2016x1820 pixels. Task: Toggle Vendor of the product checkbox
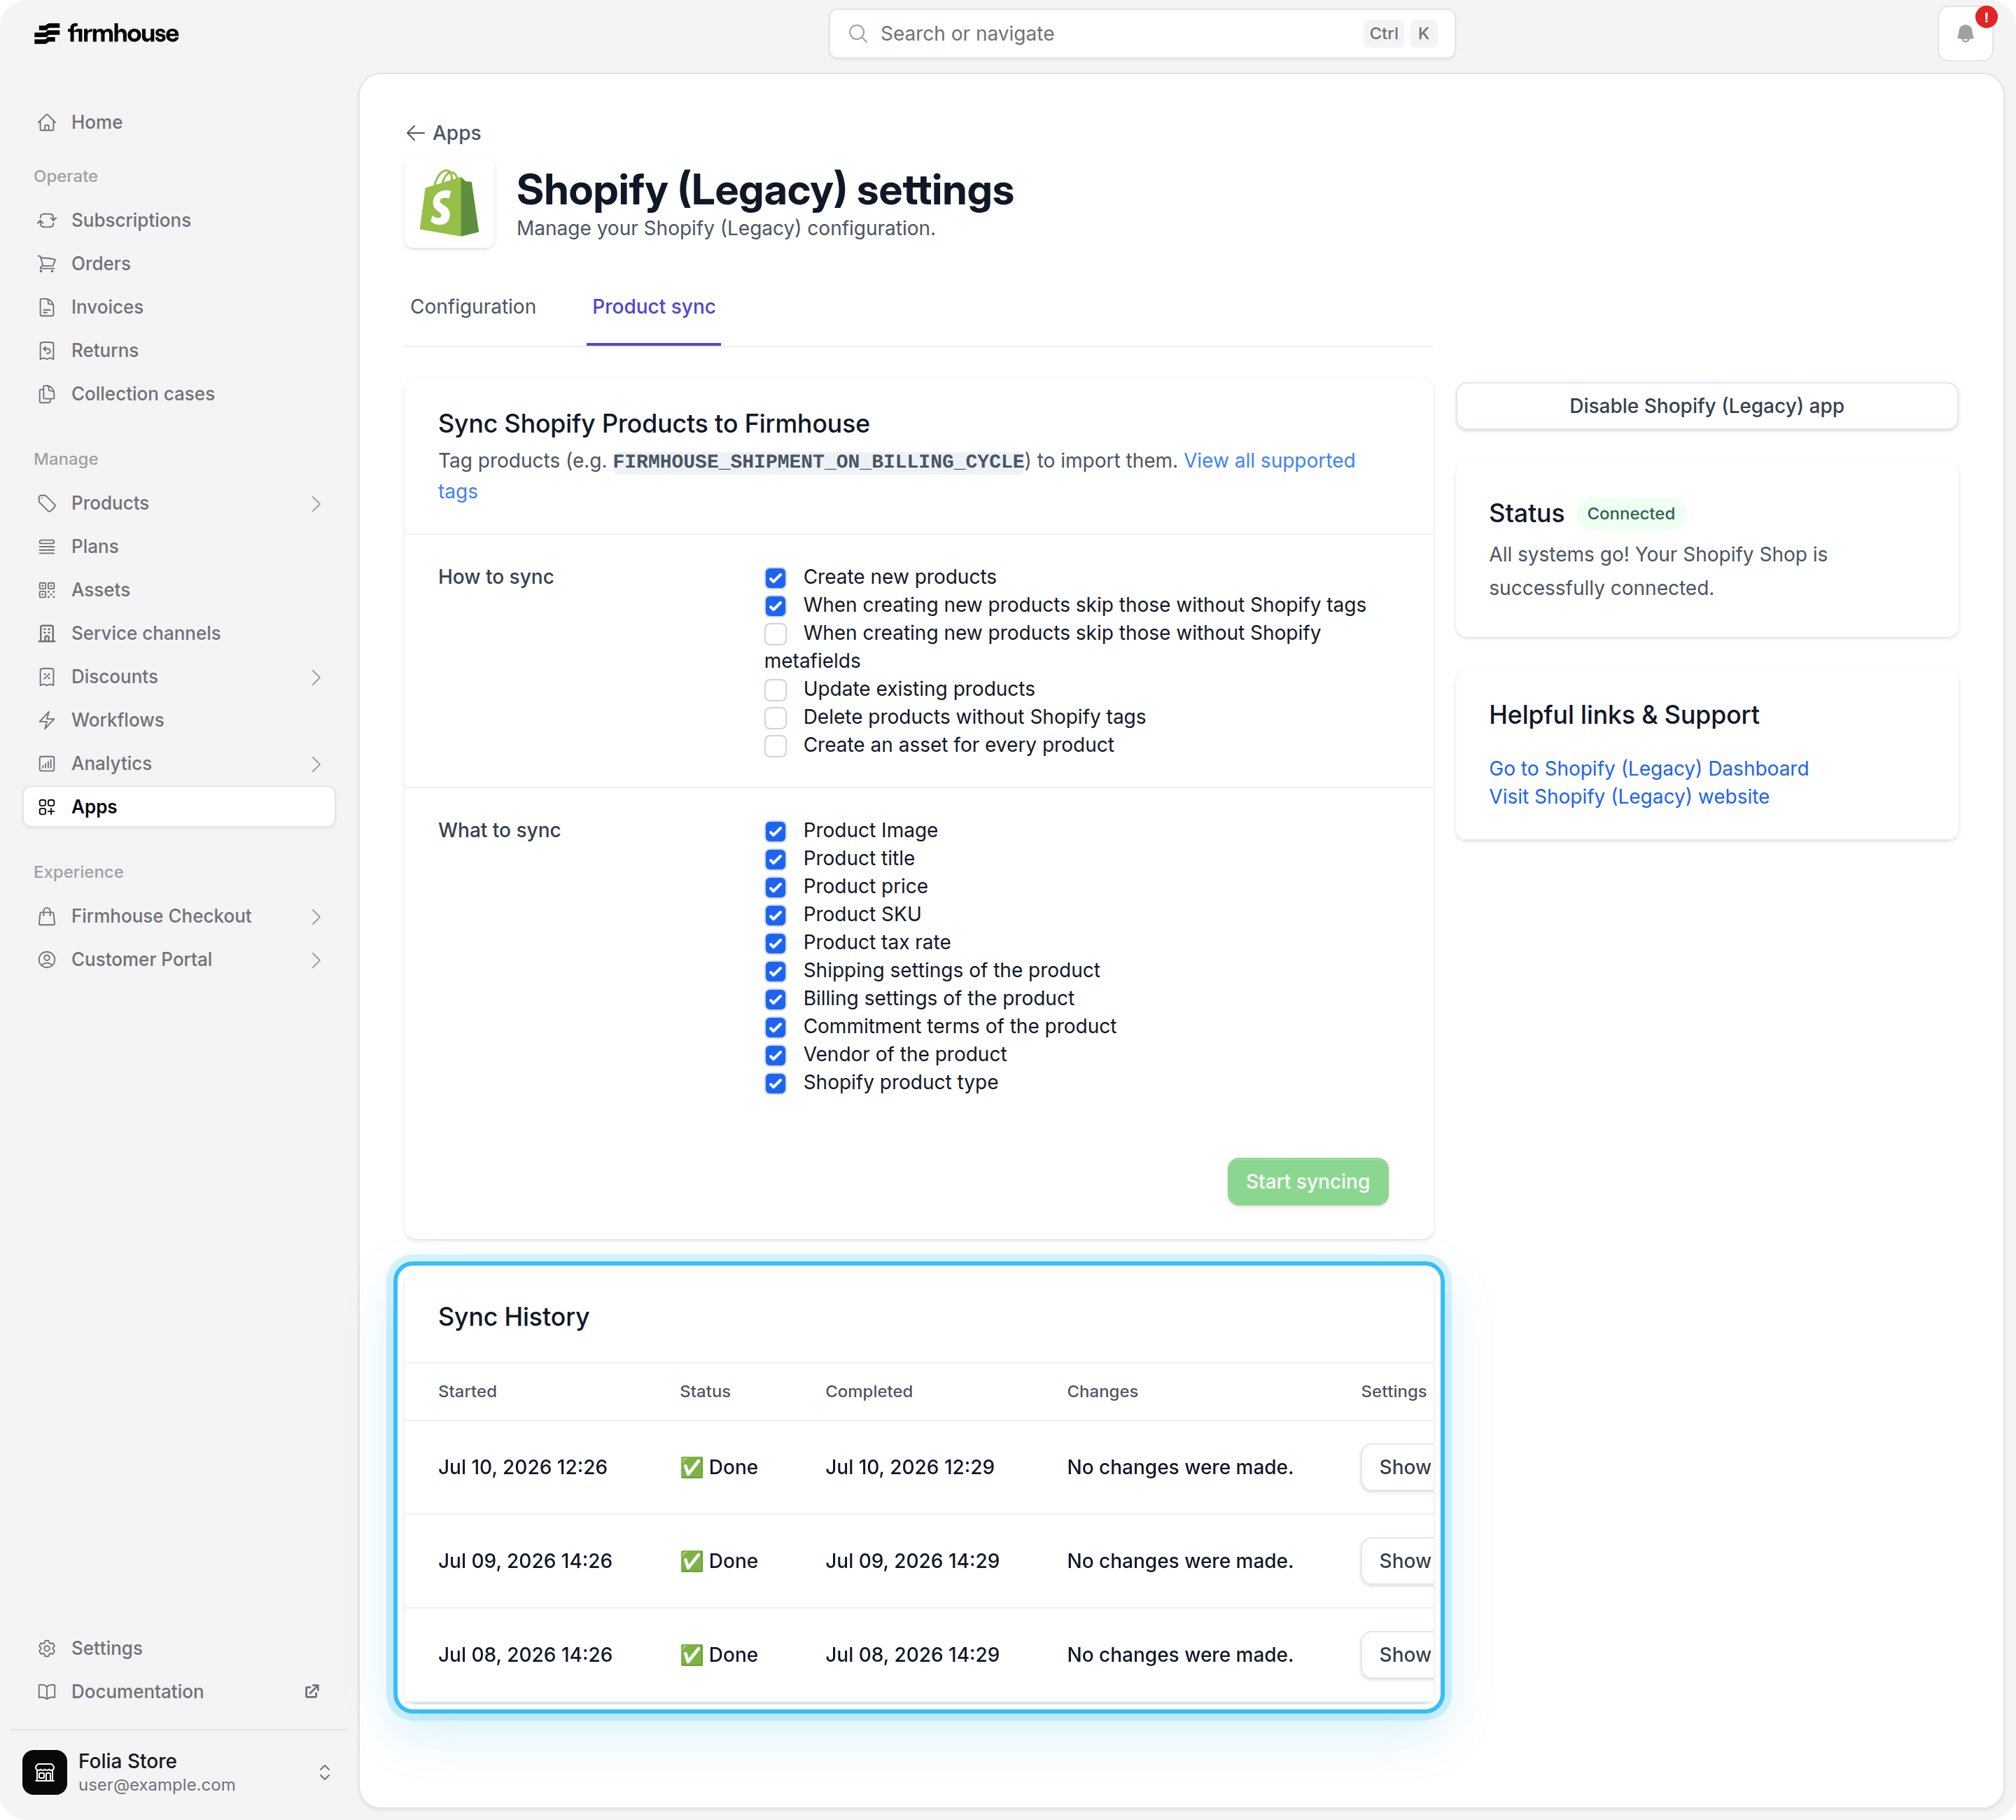pos(775,1055)
